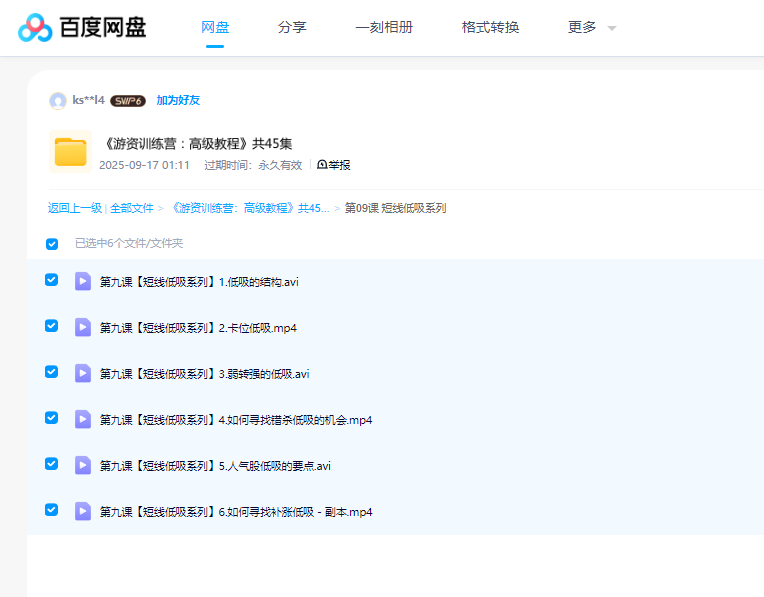
Task: Click the Baidu Netdisk logo icon
Action: [35, 28]
